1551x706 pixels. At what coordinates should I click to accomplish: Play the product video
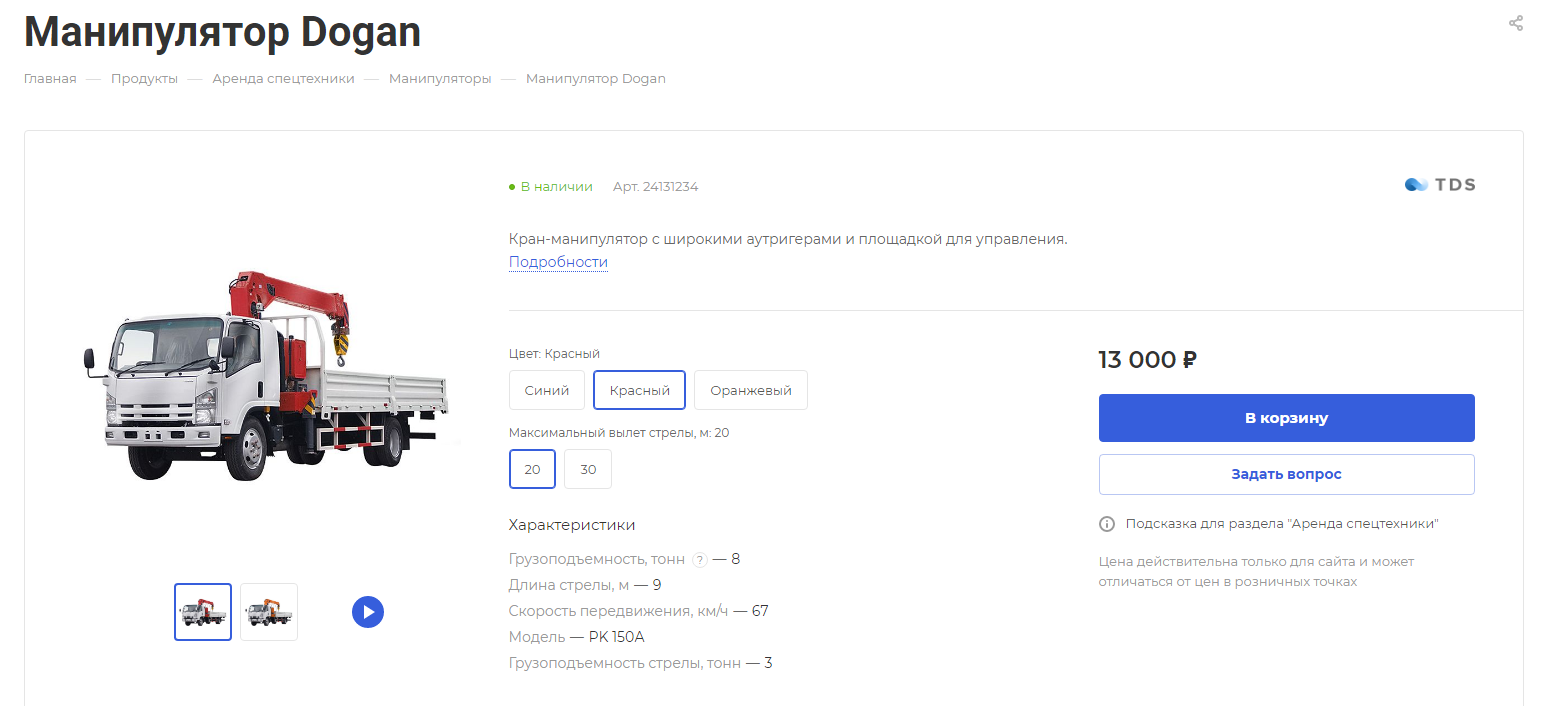tap(368, 612)
